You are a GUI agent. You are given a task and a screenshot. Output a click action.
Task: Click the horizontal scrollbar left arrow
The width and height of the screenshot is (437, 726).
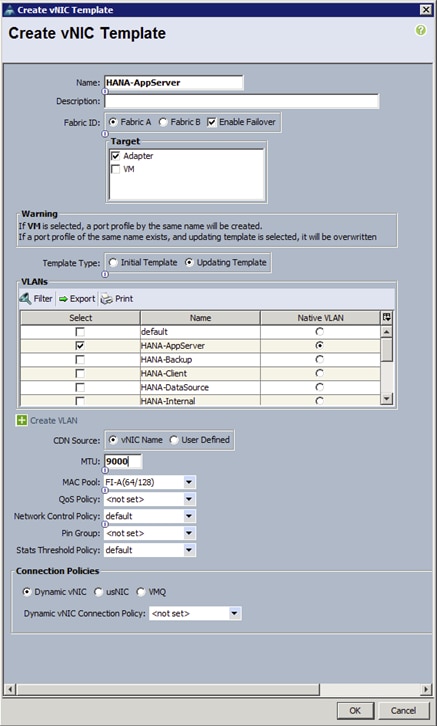coord(10,689)
